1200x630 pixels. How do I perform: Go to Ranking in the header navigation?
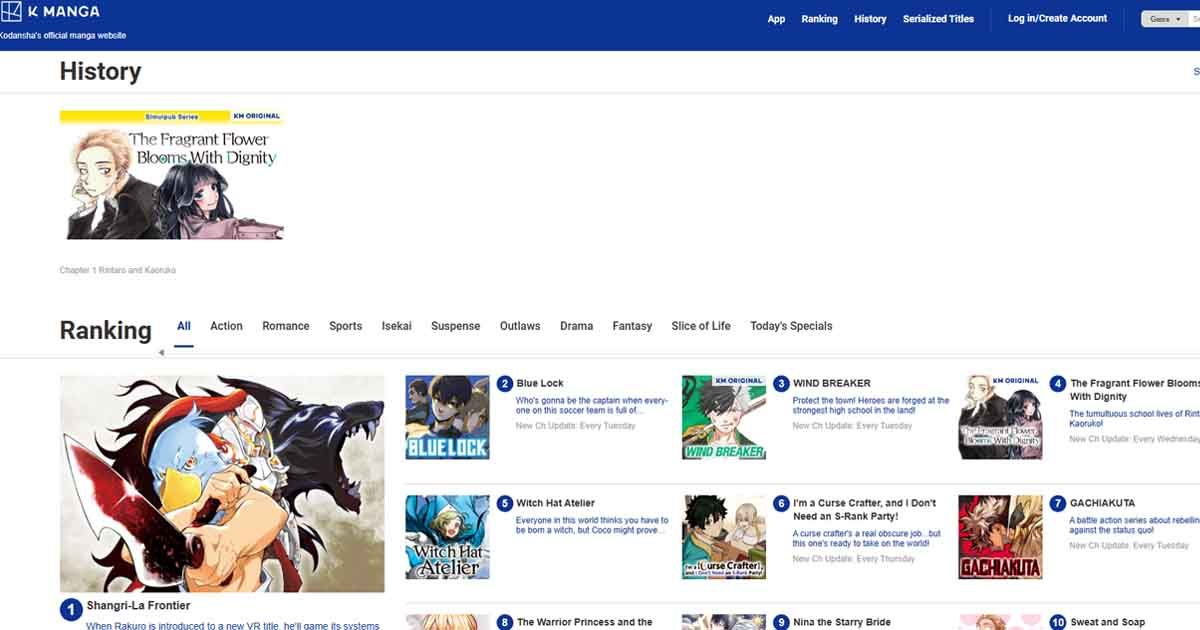point(819,19)
